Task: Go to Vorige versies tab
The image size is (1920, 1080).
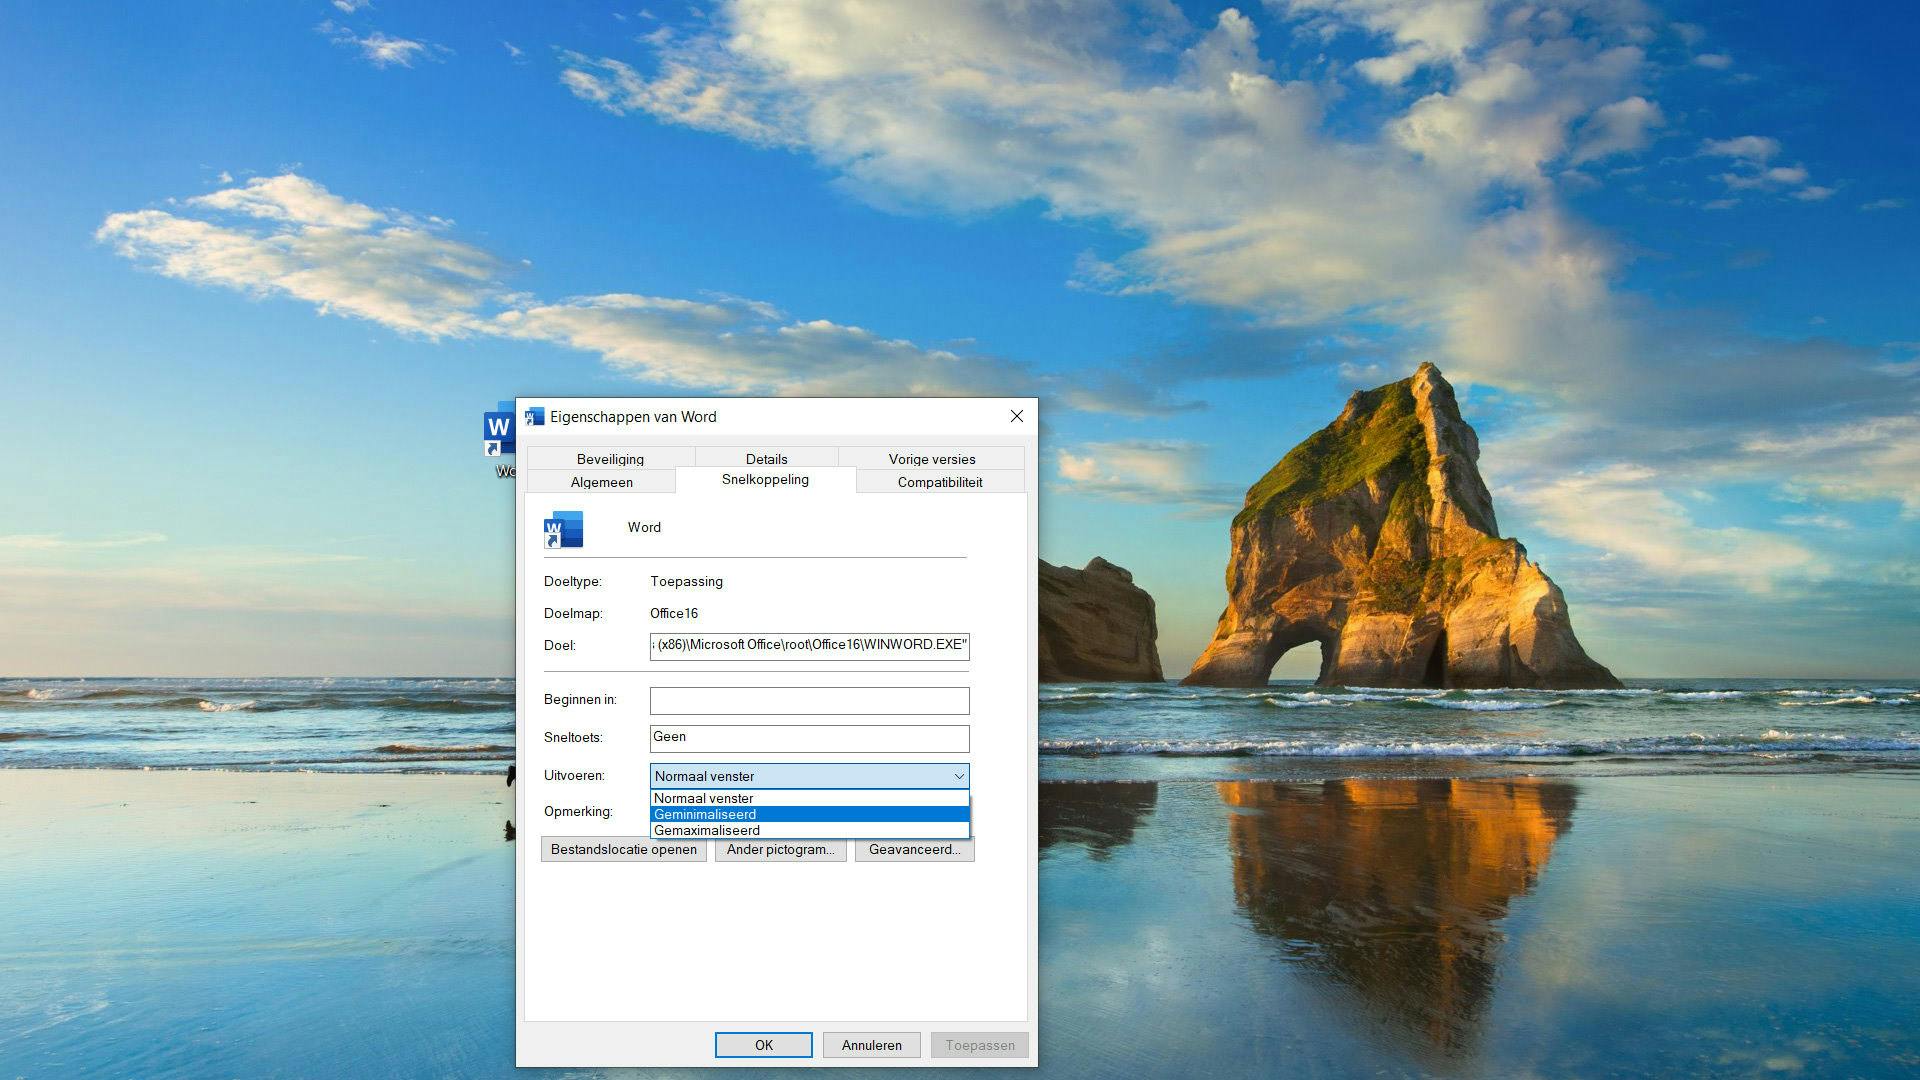Action: point(931,459)
